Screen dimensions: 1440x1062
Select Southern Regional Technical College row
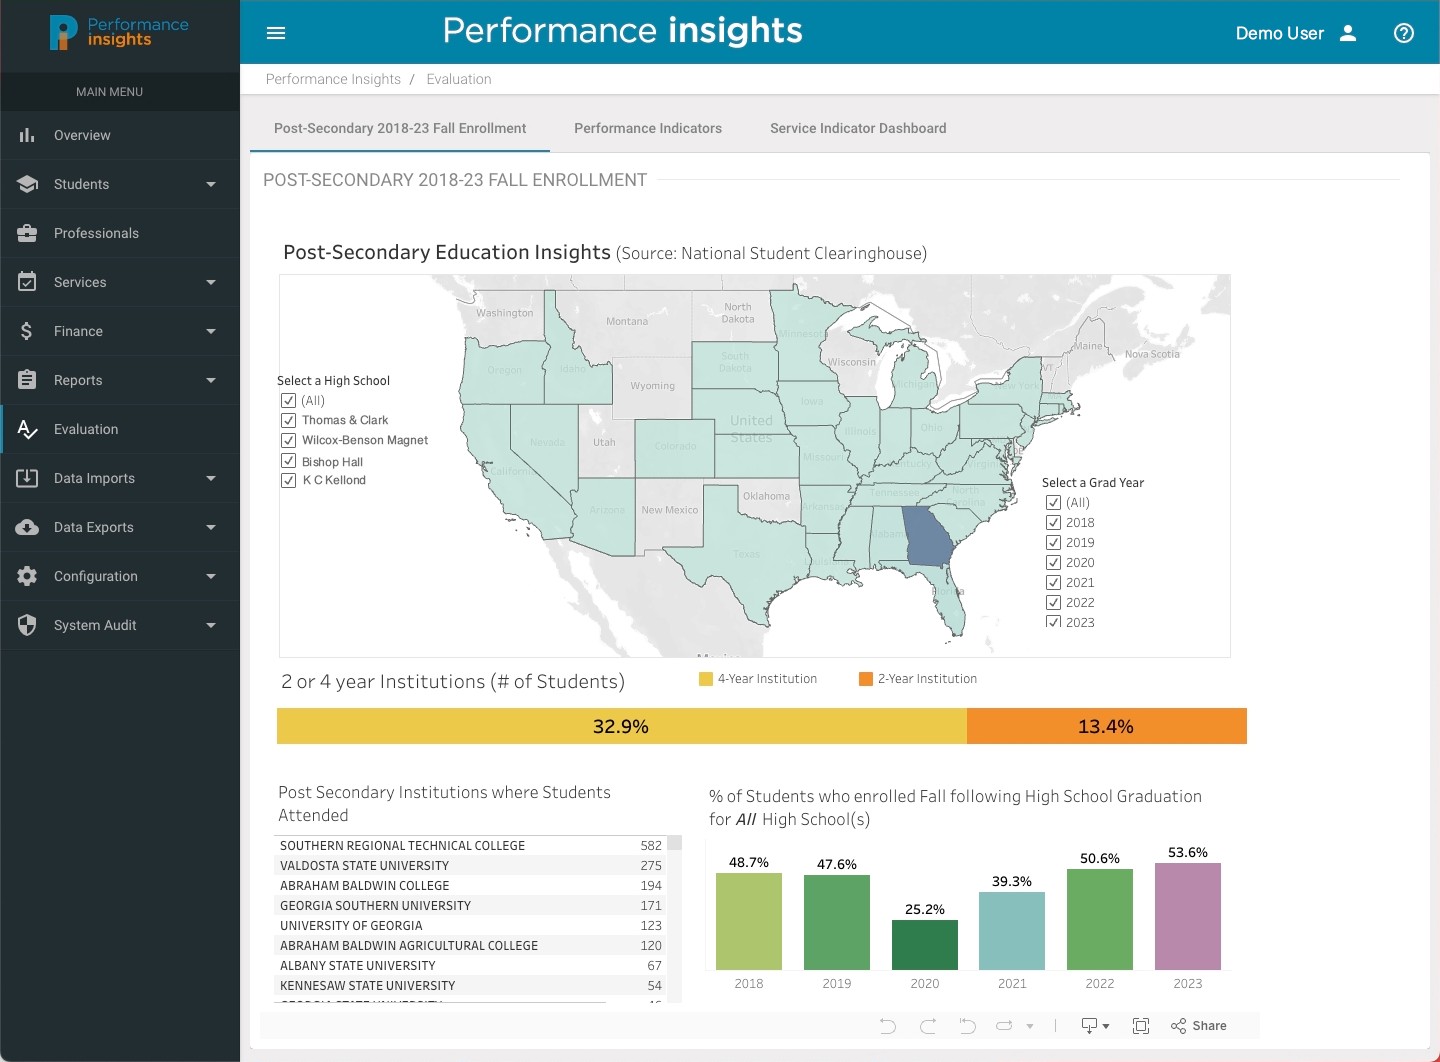click(470, 846)
